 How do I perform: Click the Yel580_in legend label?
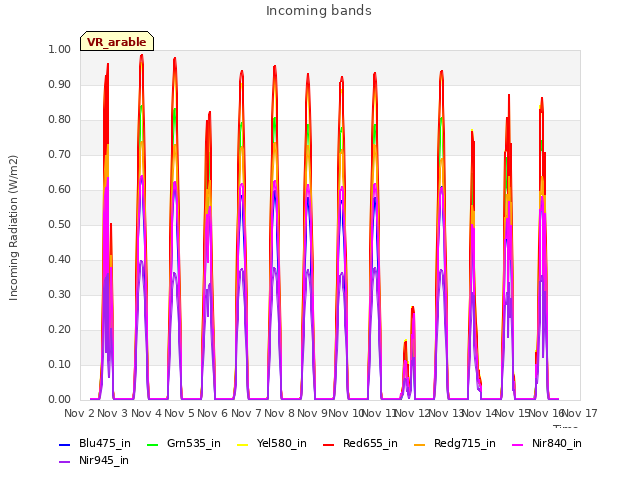[x=282, y=443]
